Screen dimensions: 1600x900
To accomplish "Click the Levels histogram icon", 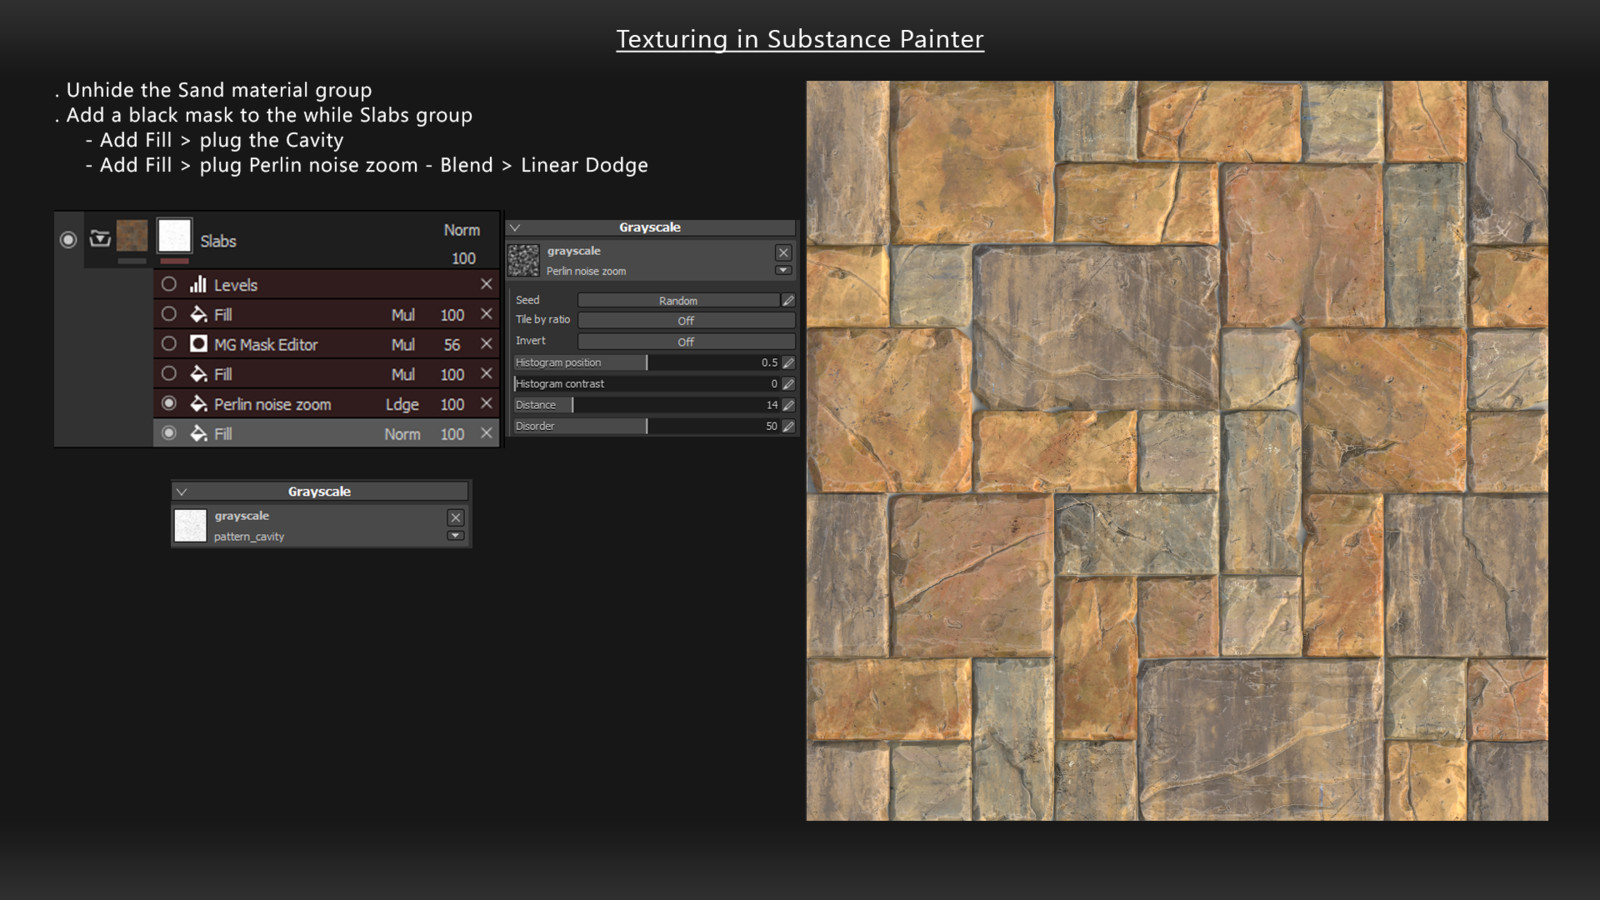I will tap(198, 284).
